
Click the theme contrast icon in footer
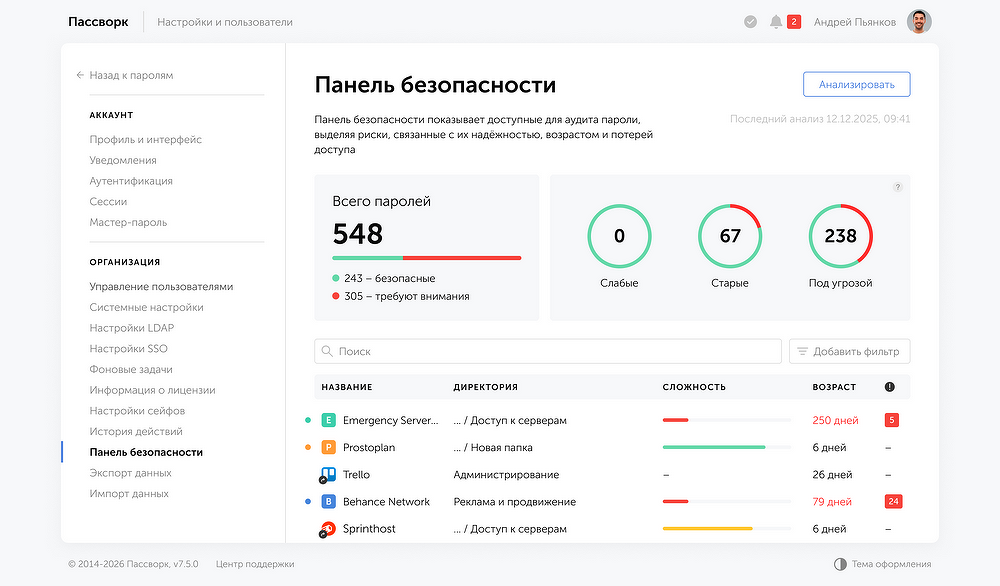pyautogui.click(x=841, y=564)
